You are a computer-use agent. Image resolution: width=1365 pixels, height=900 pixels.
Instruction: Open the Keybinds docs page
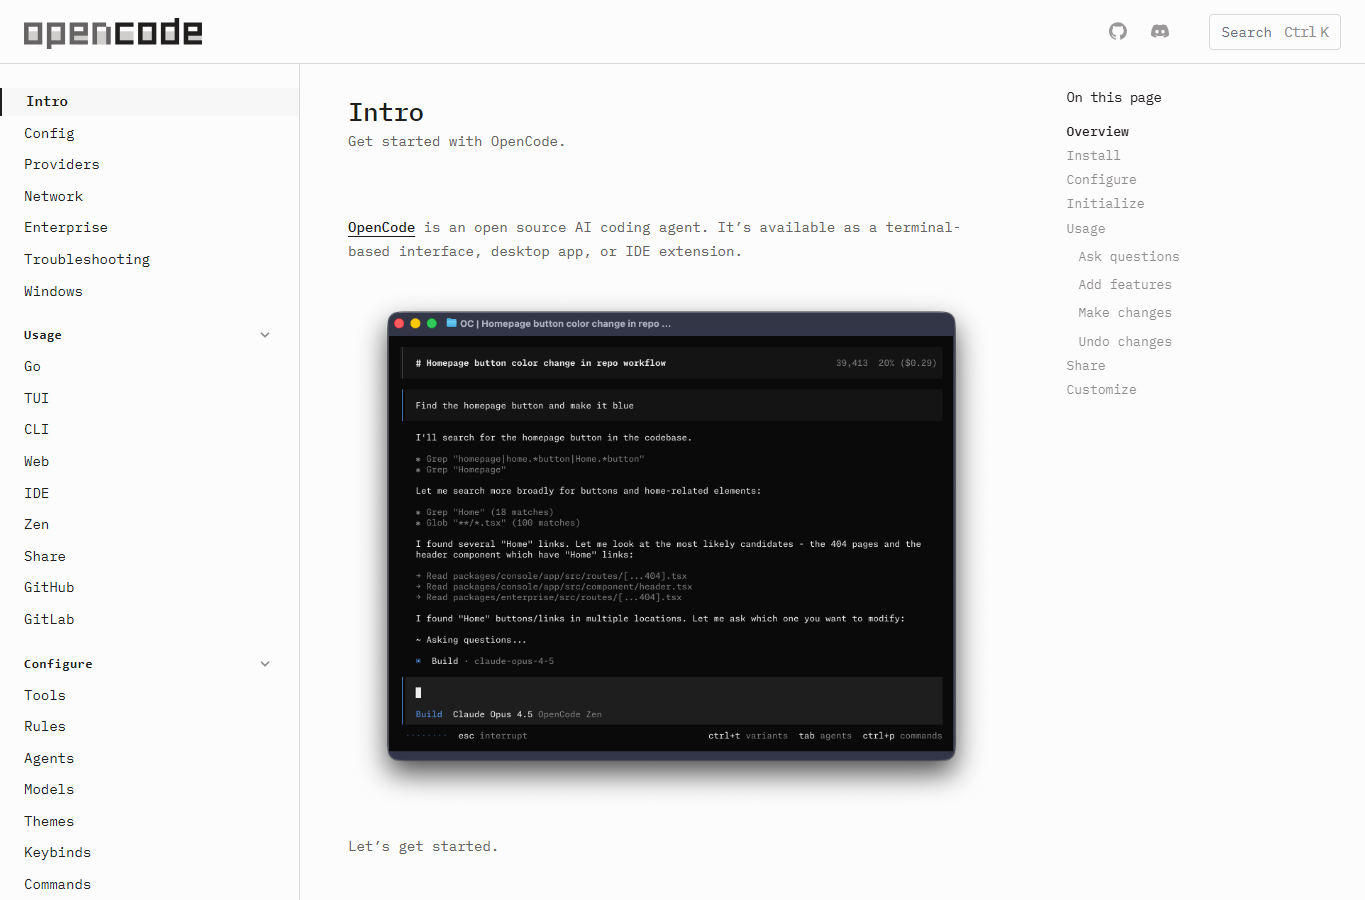[x=58, y=852]
